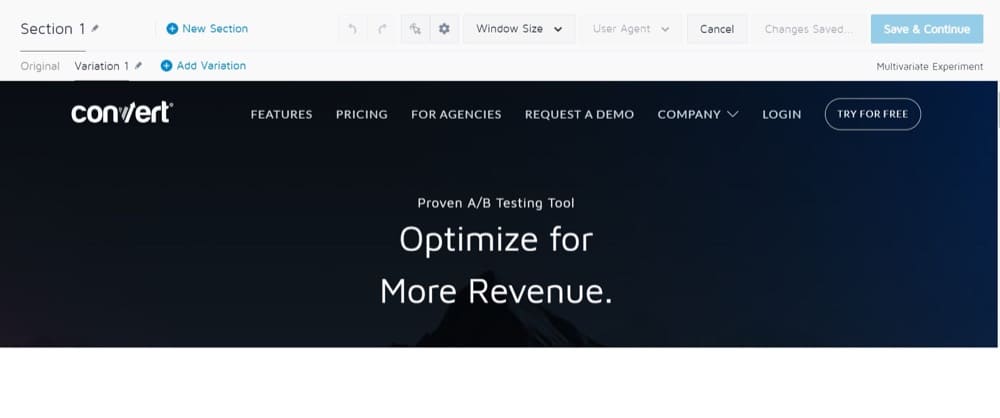The image size is (1000, 418).
Task: Click the Add Variation plus icon
Action: 167,66
